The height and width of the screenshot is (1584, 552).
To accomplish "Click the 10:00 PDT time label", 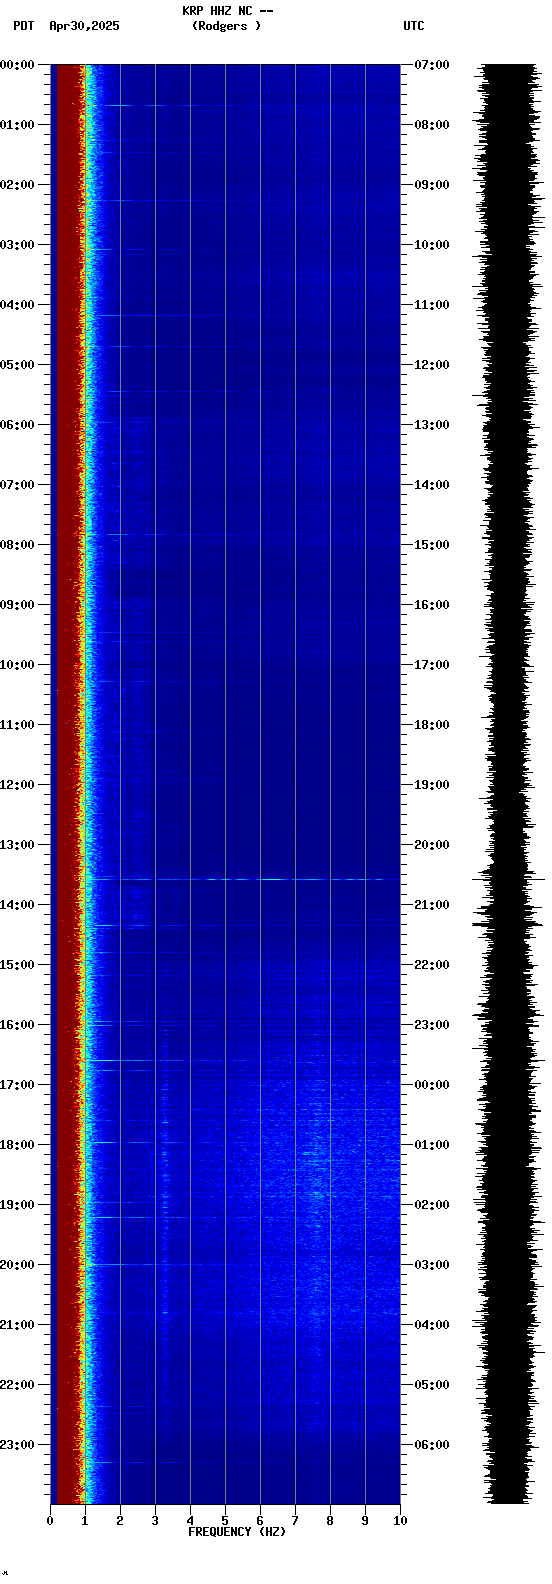I will 18,665.
